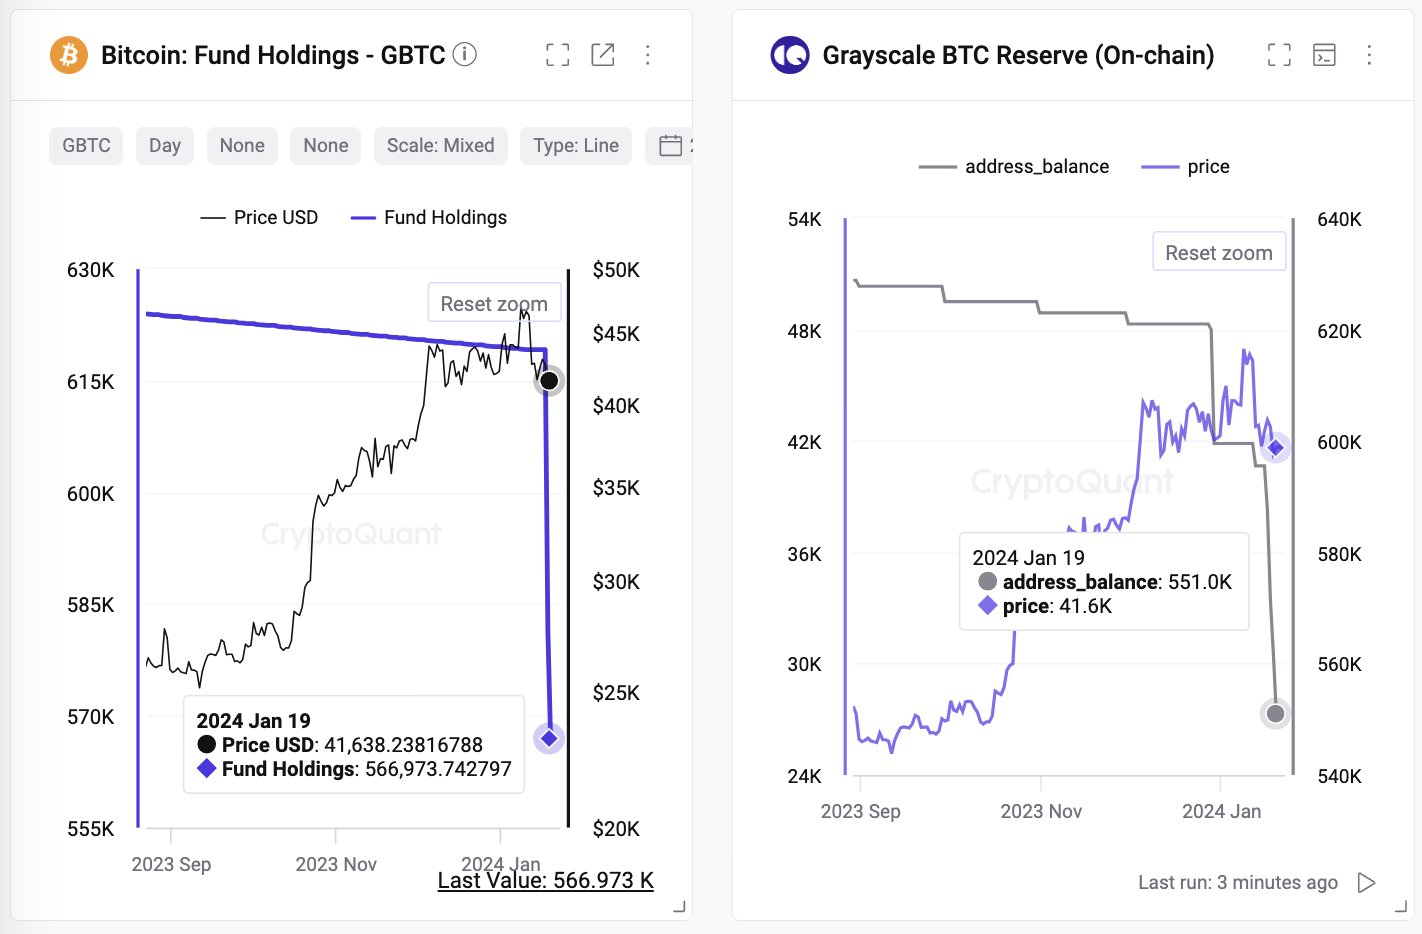Image resolution: width=1422 pixels, height=934 pixels.
Task: Open the kebab menu on the Grayscale reserve chart
Action: click(1369, 55)
